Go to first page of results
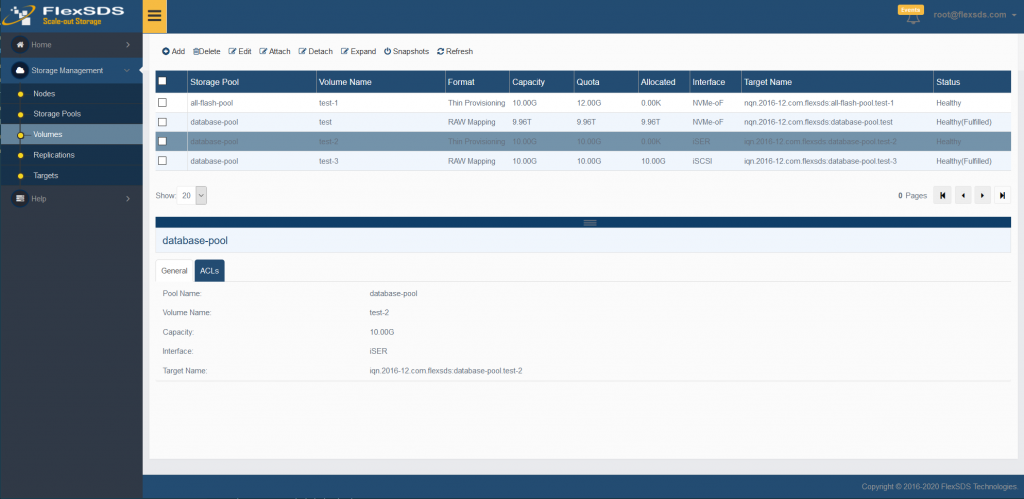This screenshot has width=1024, height=499. (942, 195)
